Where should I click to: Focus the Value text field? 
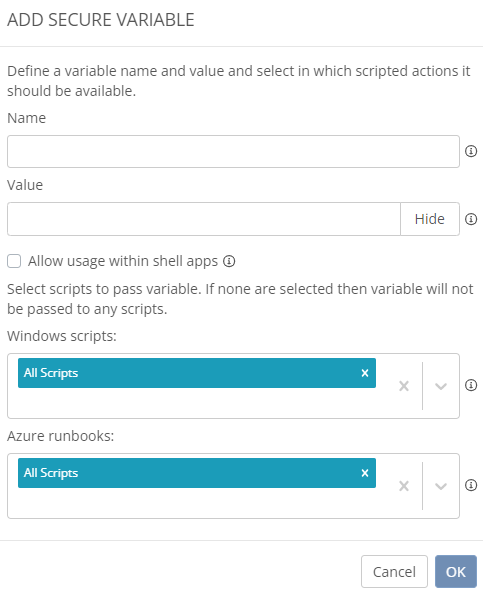click(204, 219)
